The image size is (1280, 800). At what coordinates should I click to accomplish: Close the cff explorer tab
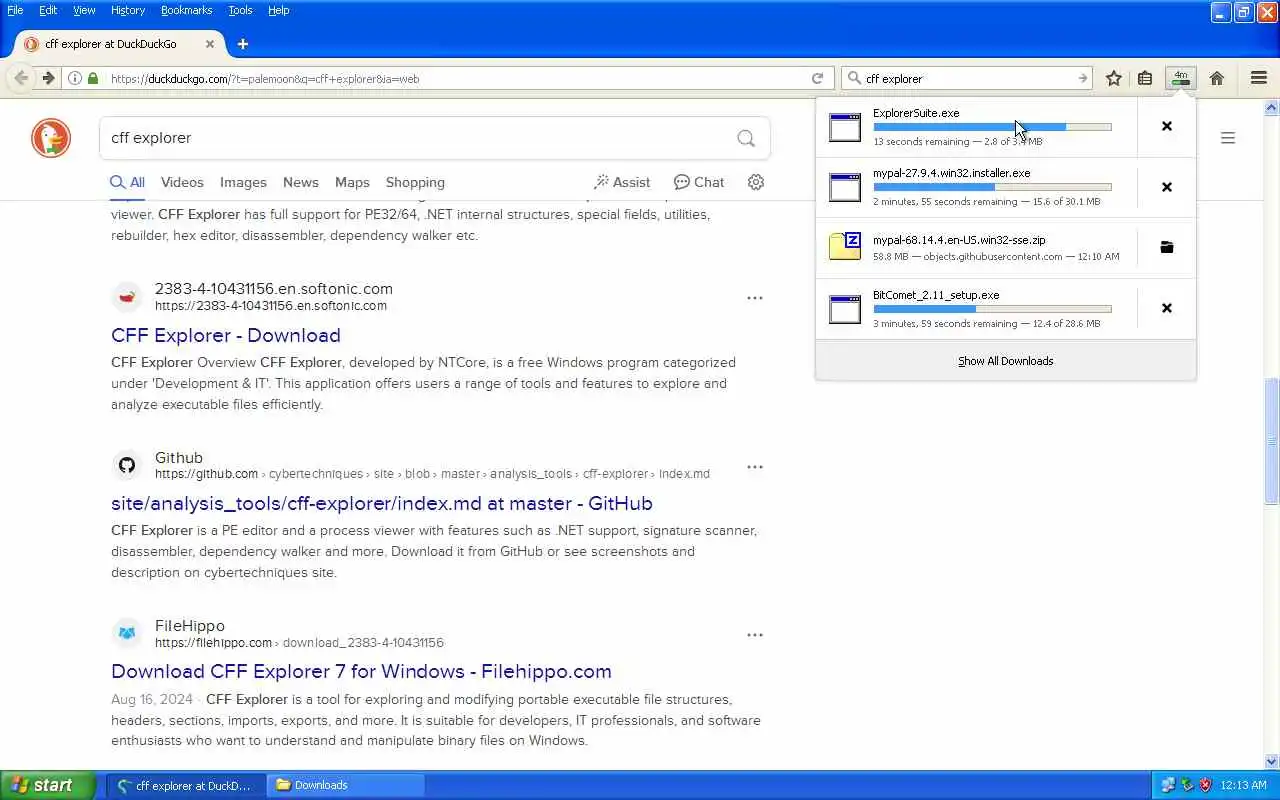coord(210,44)
